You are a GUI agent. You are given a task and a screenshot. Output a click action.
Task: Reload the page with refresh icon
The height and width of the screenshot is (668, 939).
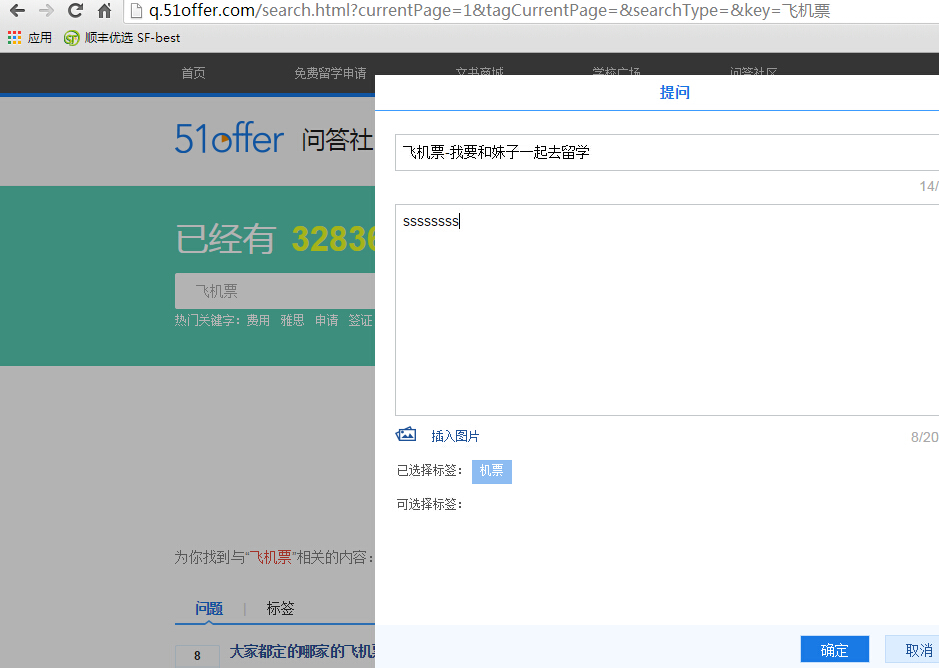click(x=75, y=10)
